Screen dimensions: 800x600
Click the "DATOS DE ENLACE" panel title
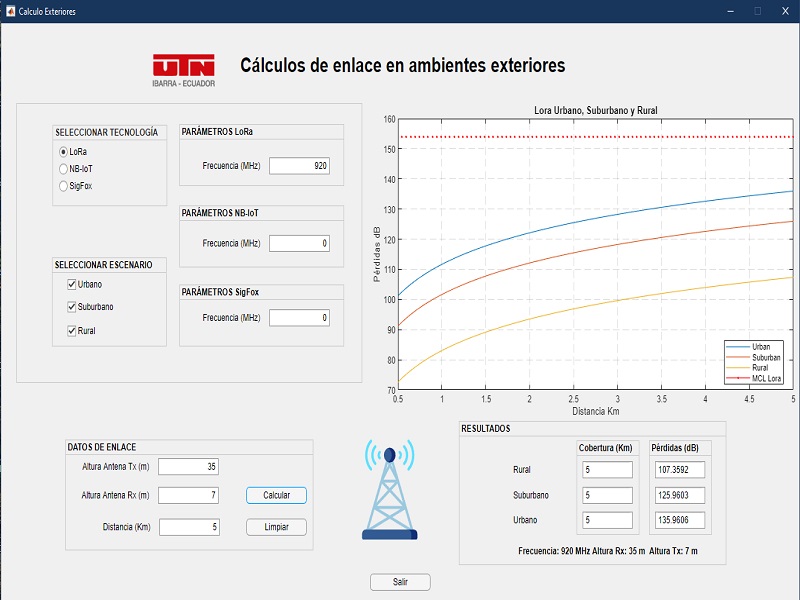[x=102, y=447]
